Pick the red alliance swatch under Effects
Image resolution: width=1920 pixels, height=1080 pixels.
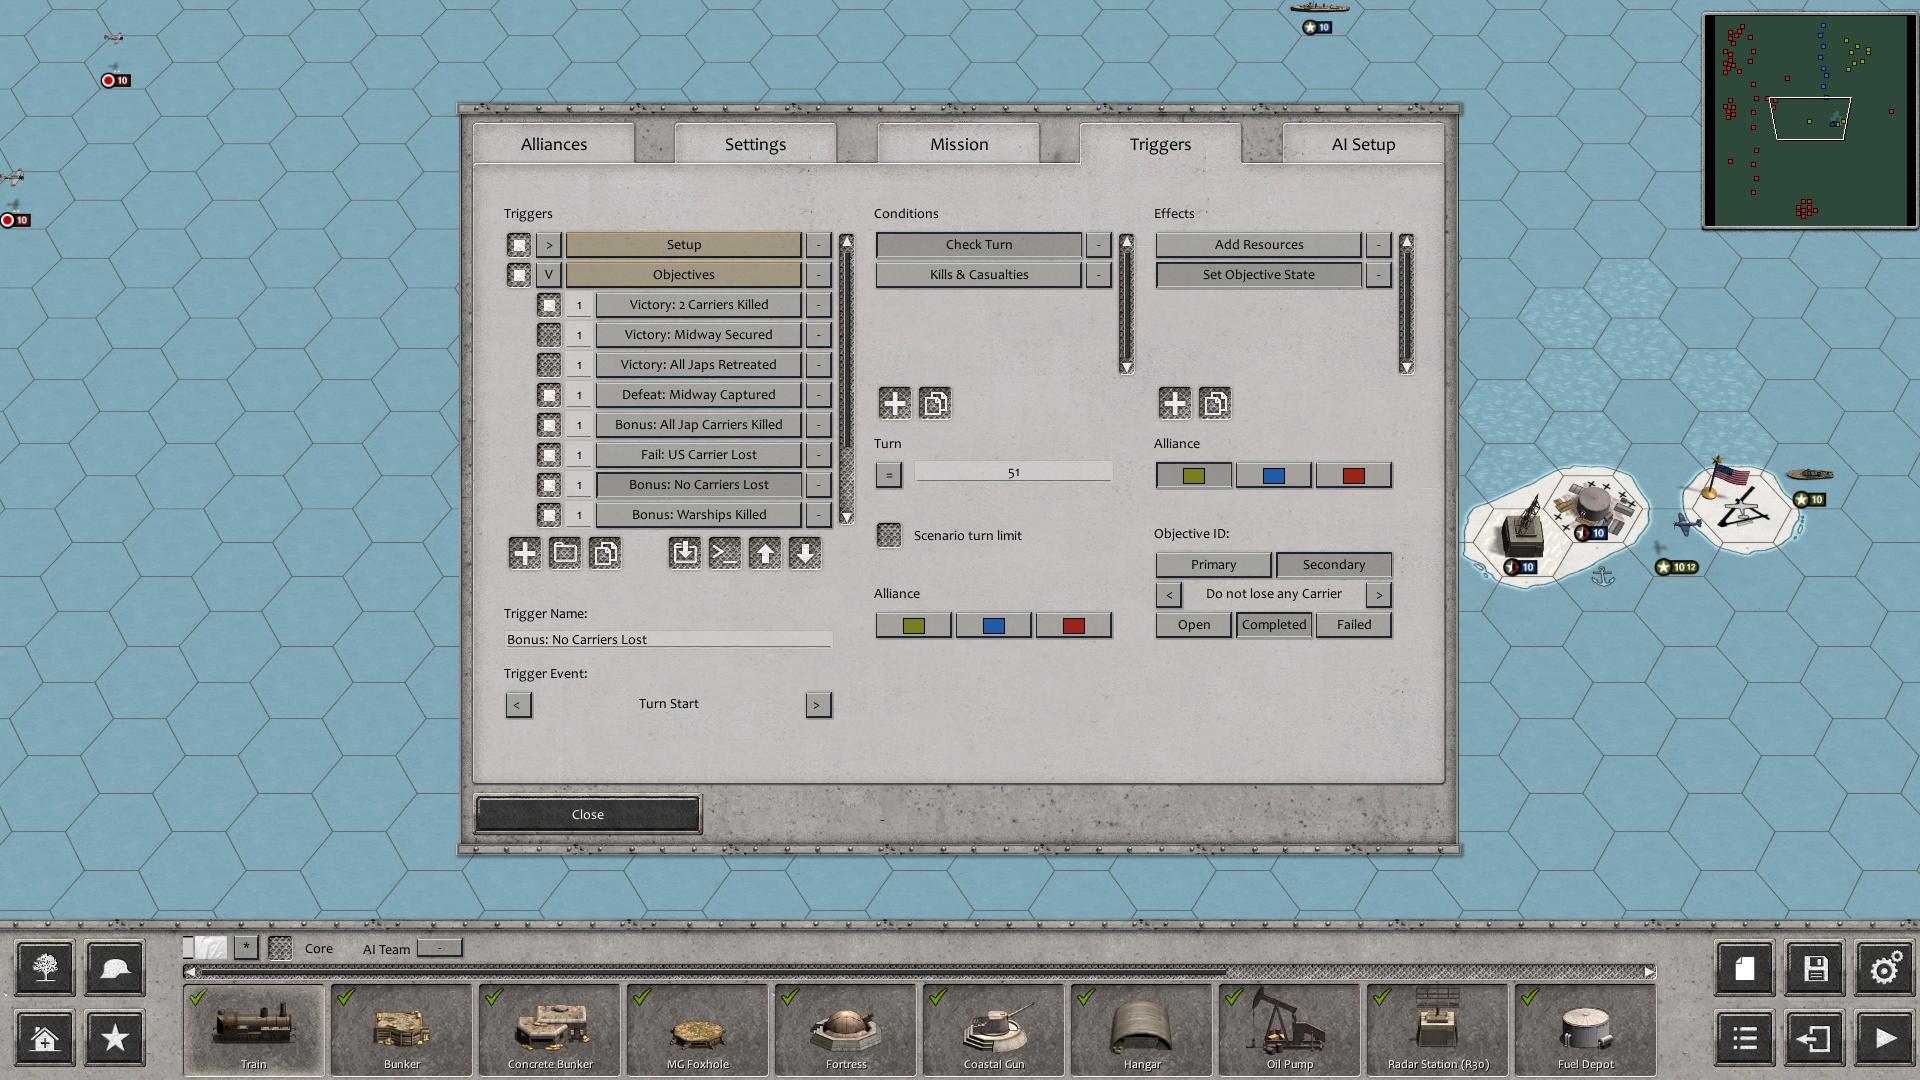1353,475
